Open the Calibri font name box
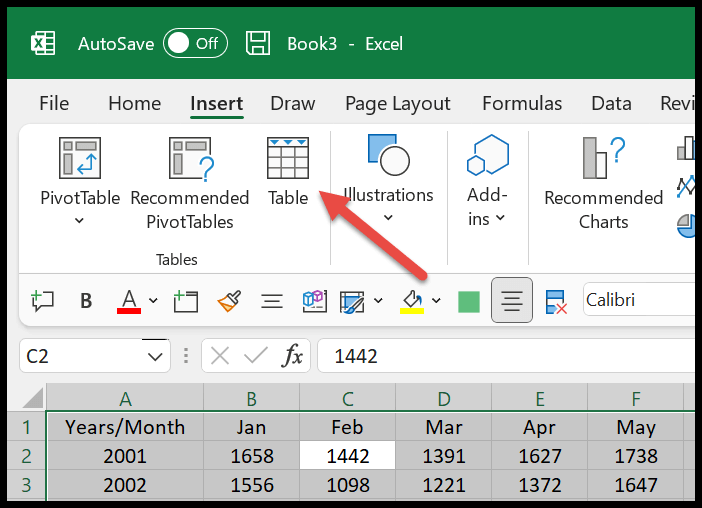This screenshot has height=508, width=702. (639, 299)
